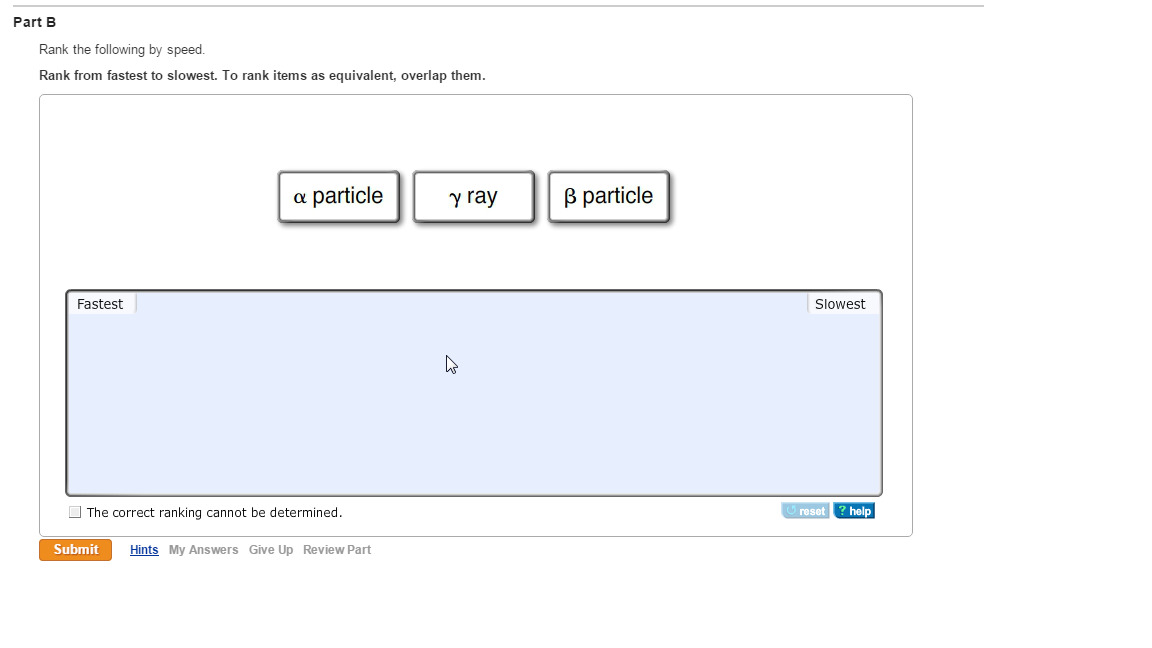Click 'The correct ranking cannot be determined' label text

[214, 513]
